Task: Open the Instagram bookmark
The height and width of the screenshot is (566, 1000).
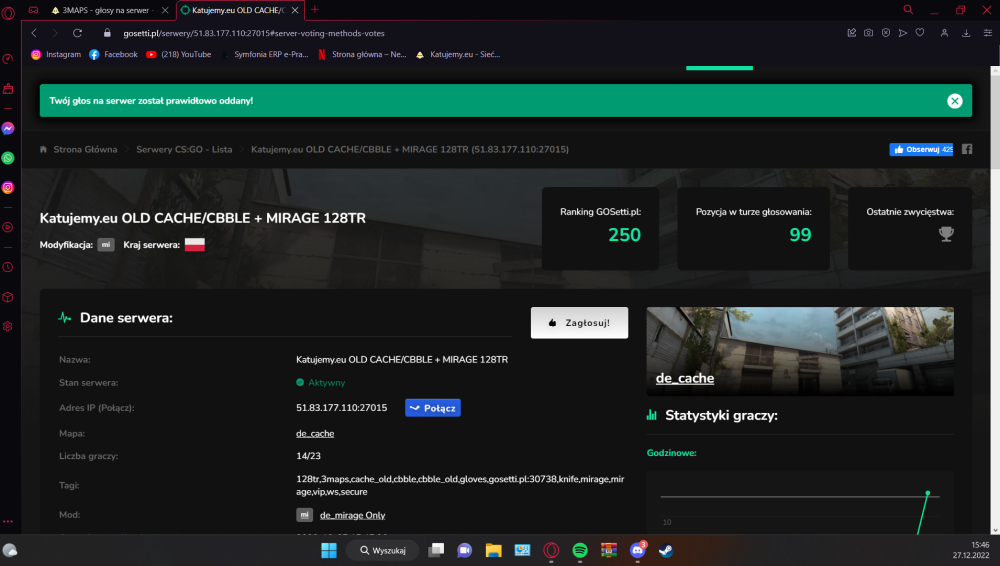Action: [x=56, y=55]
